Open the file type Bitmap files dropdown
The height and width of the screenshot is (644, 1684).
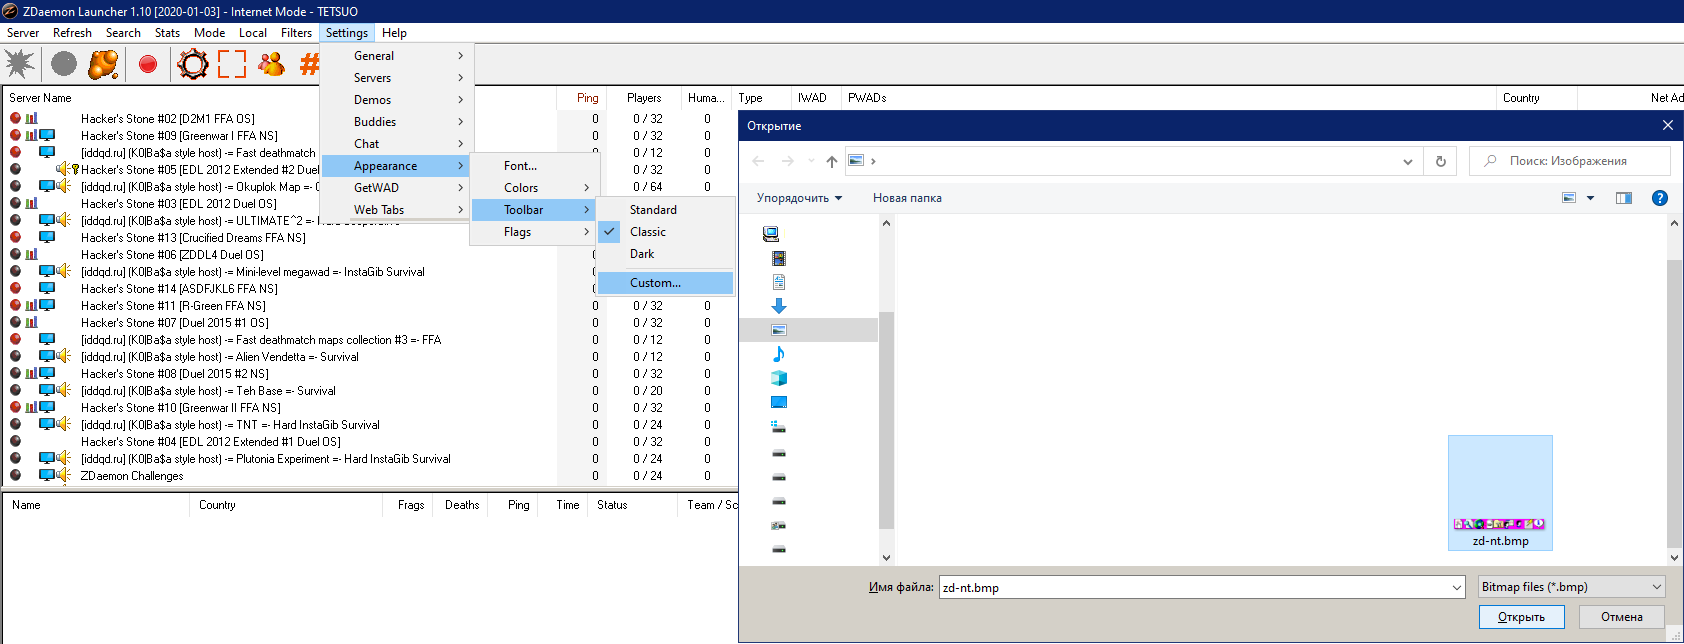click(x=1572, y=587)
